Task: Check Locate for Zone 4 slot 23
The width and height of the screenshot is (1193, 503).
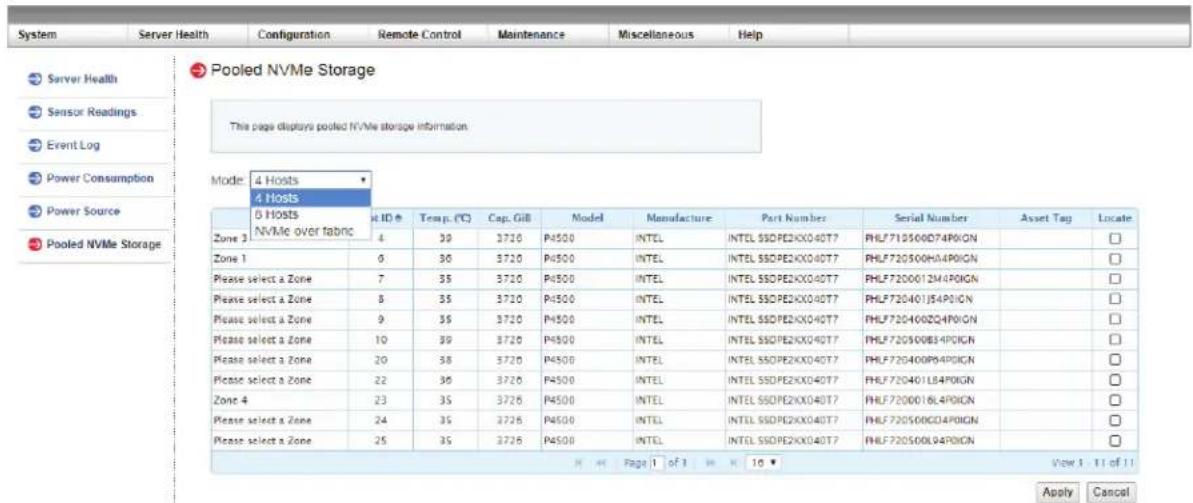Action: tap(1115, 400)
